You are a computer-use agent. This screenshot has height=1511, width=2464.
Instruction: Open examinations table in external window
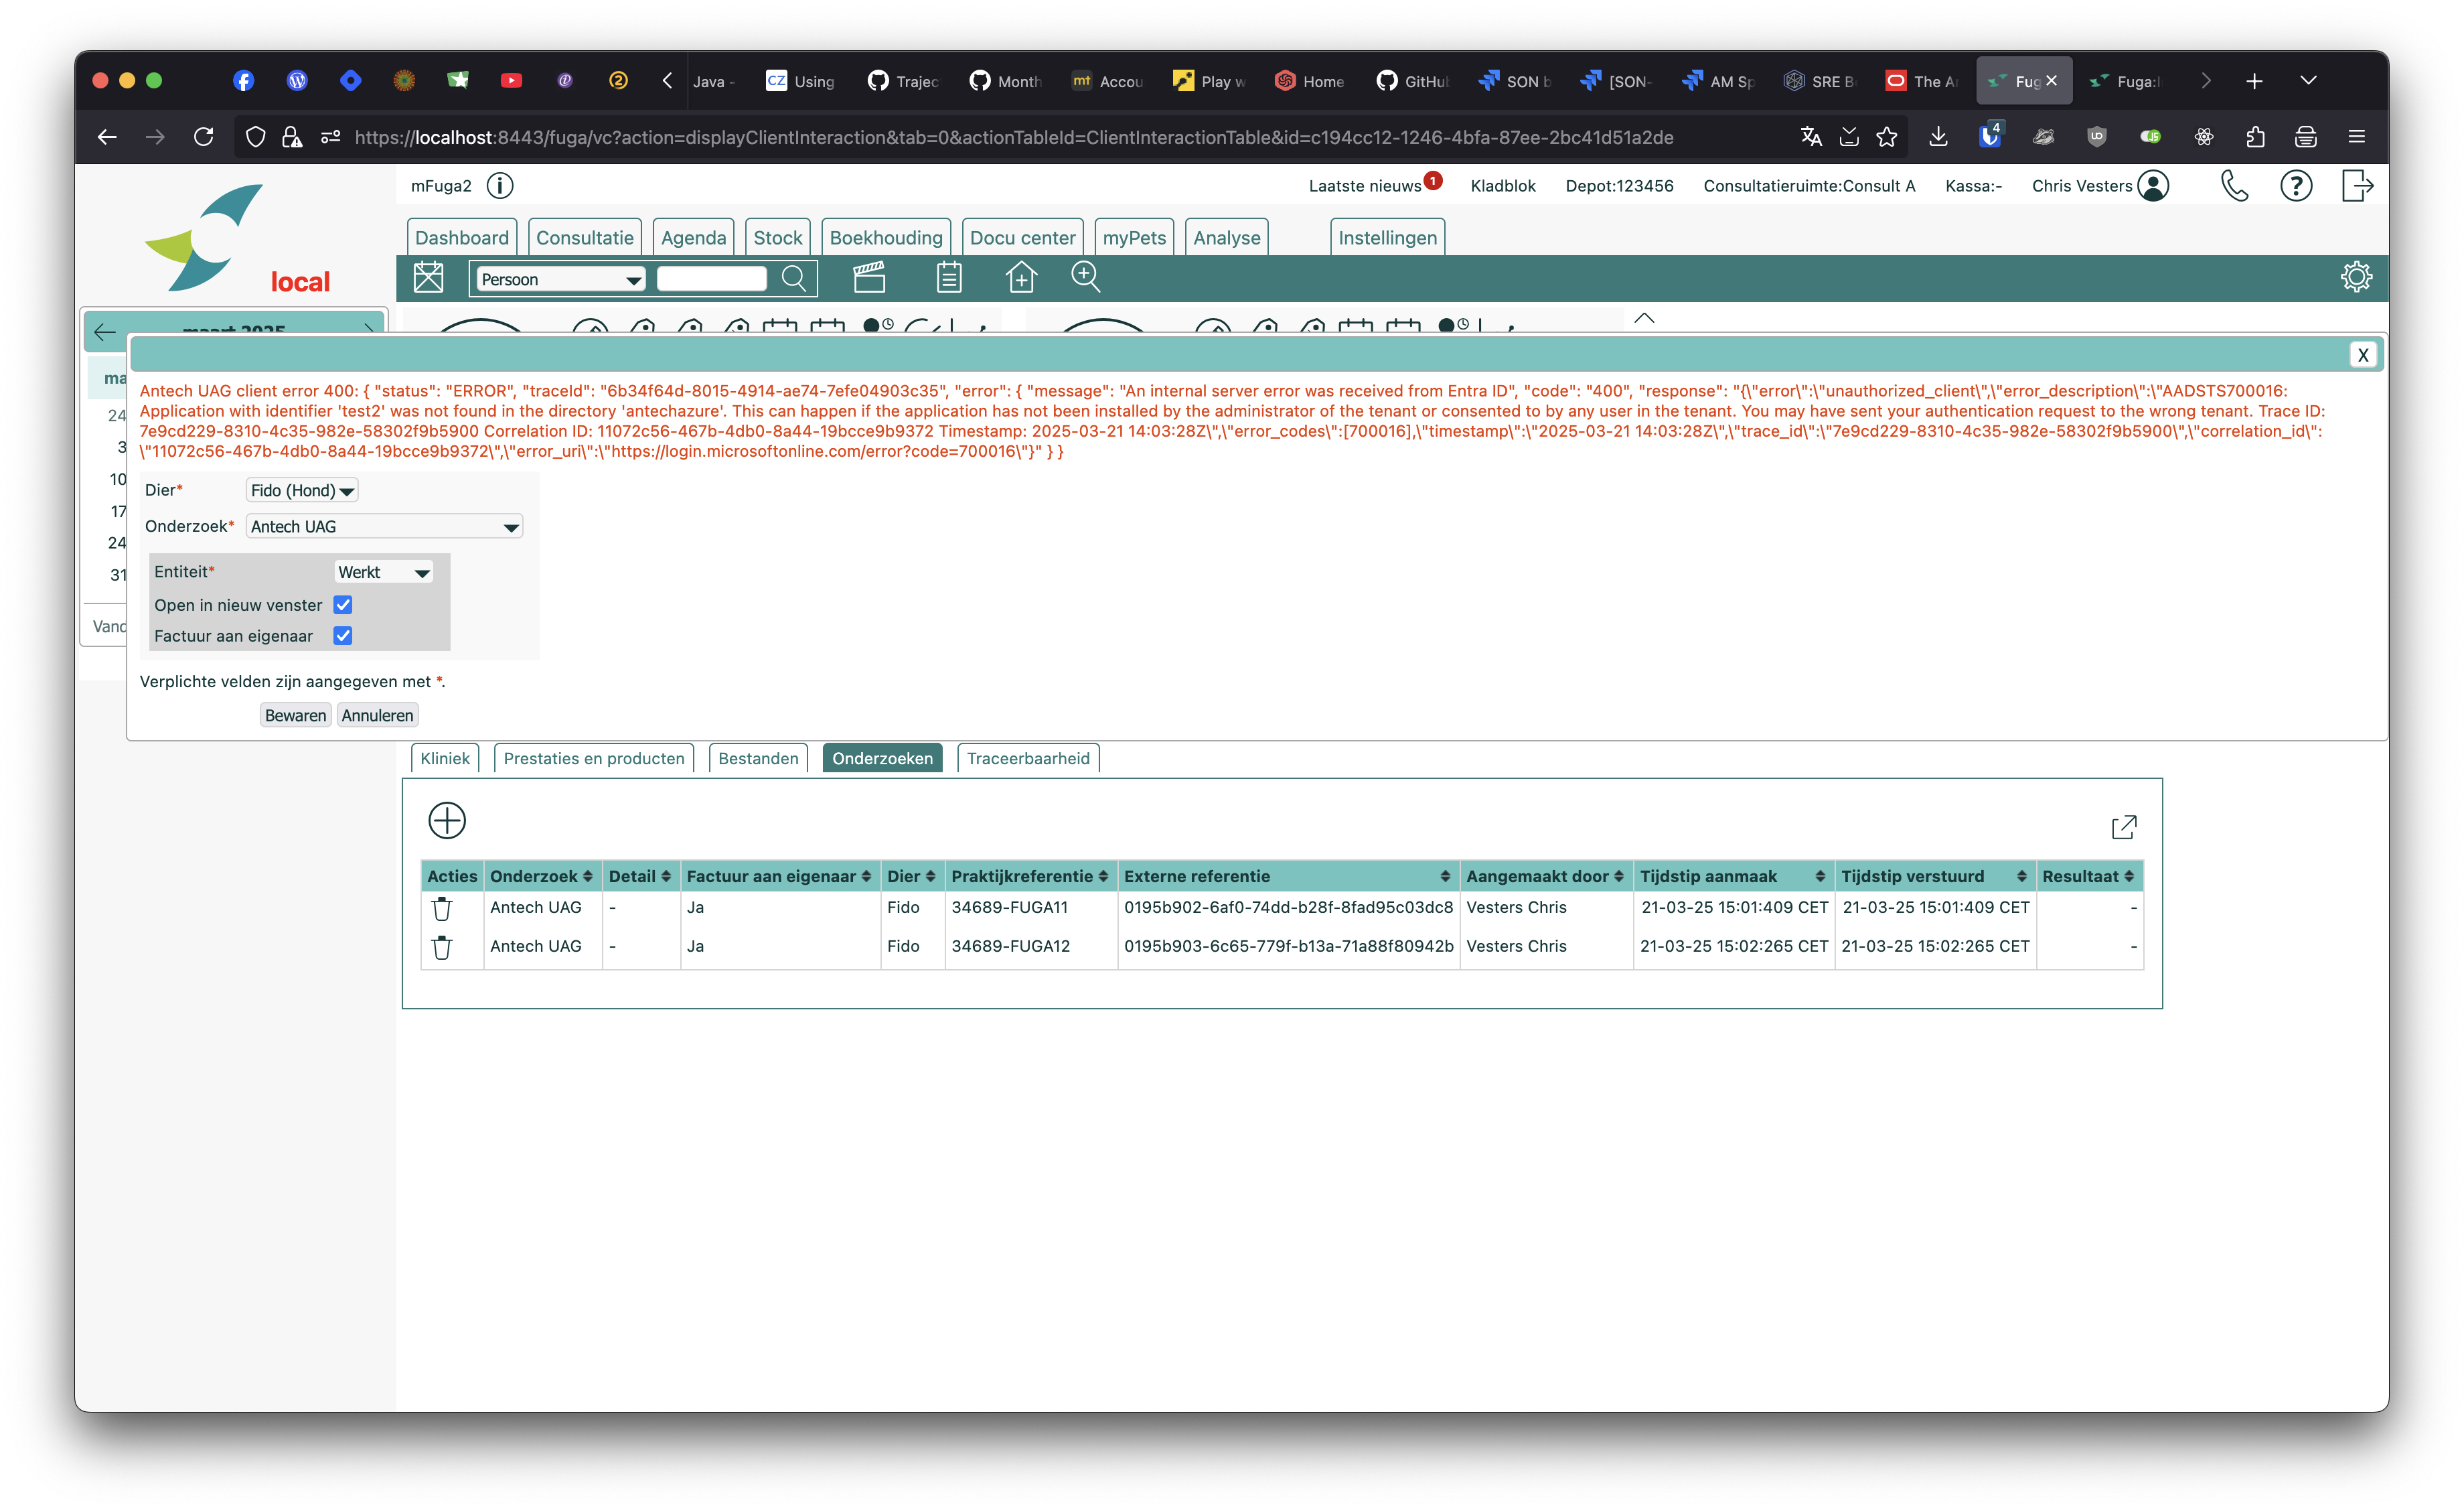[x=2124, y=827]
